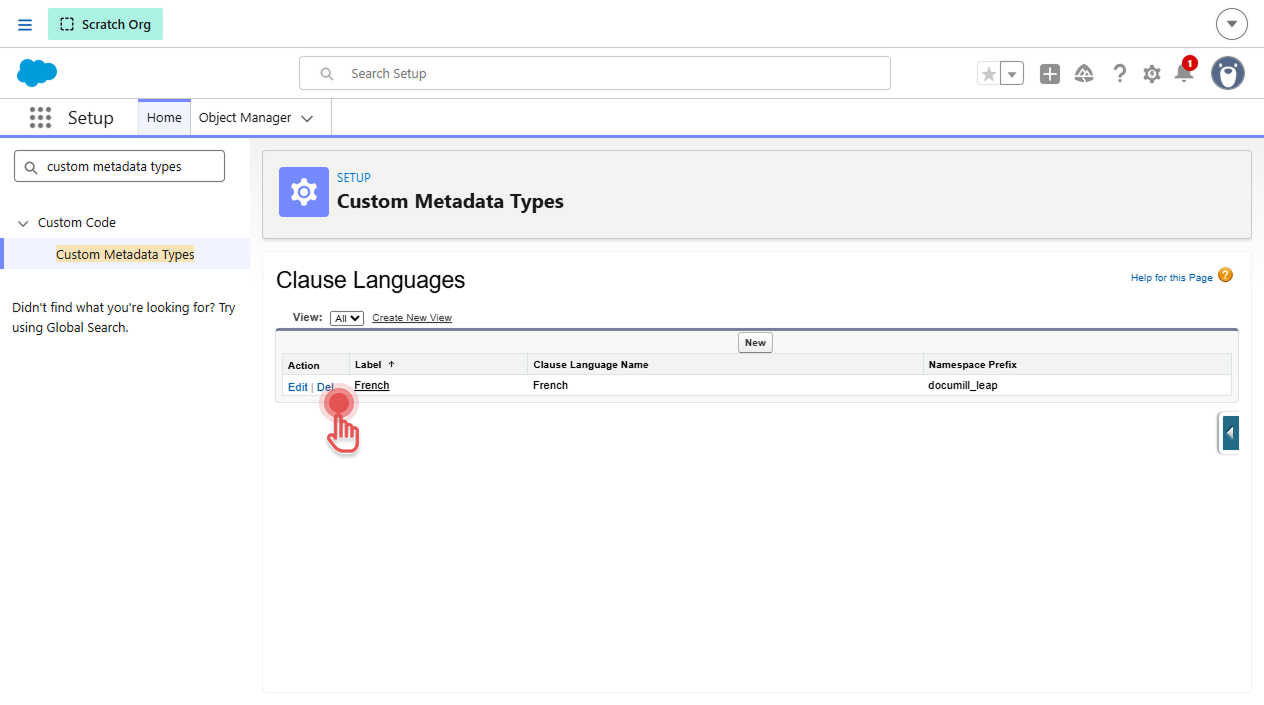Open the App Launcher grid icon
The image size is (1264, 705).
pos(40,118)
